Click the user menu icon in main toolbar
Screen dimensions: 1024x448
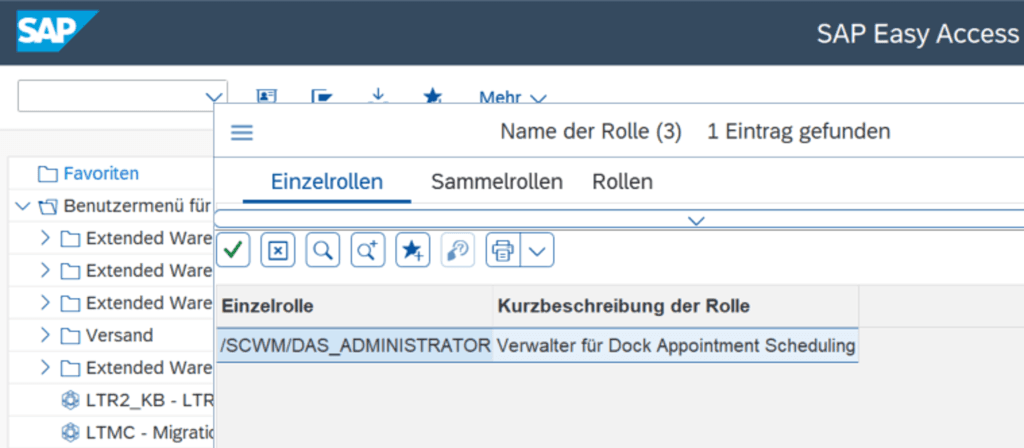click(x=266, y=97)
